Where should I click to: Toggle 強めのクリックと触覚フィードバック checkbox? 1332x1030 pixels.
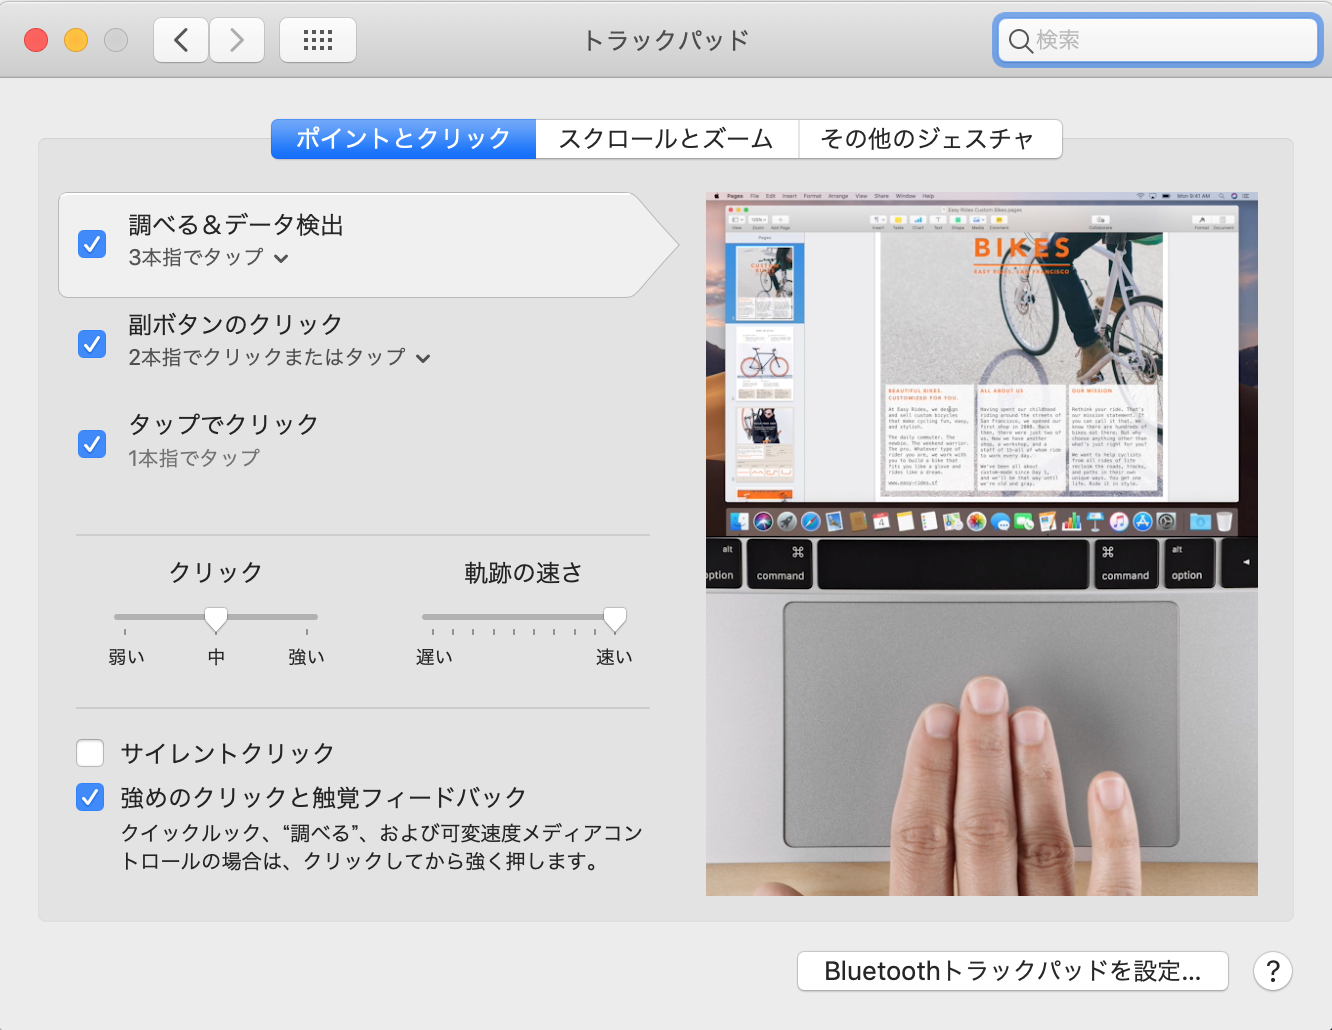pyautogui.click(x=90, y=797)
